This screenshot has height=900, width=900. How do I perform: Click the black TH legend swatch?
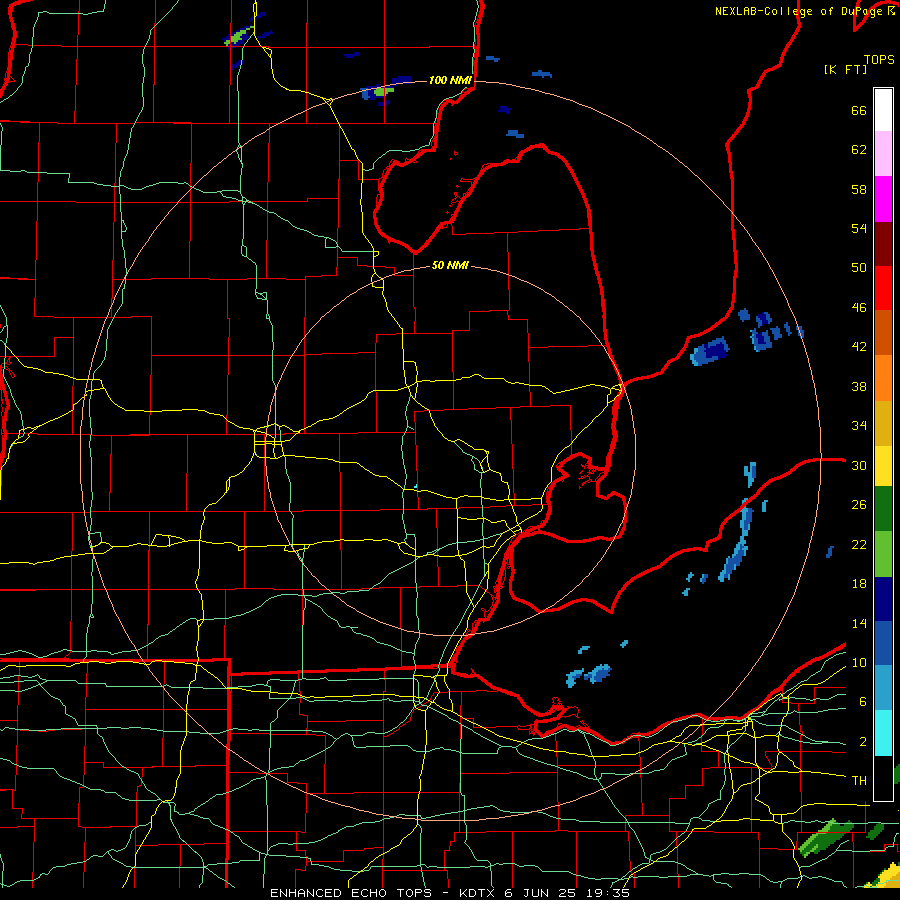(x=883, y=778)
